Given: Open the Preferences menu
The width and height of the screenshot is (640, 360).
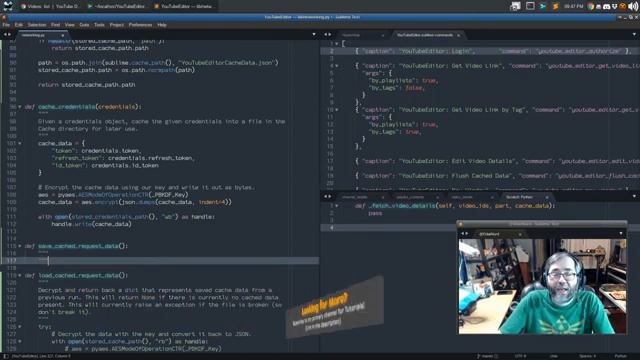Looking at the screenshot, I should [140, 25].
